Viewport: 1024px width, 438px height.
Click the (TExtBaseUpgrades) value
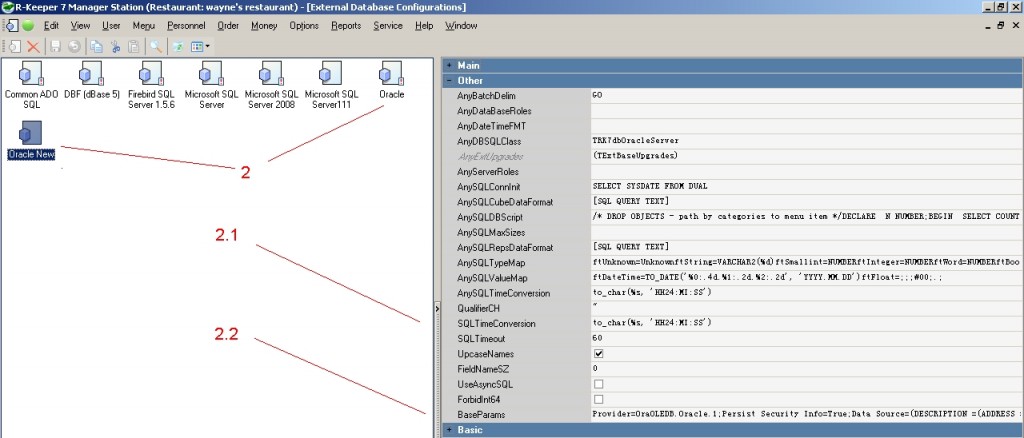tap(635, 156)
